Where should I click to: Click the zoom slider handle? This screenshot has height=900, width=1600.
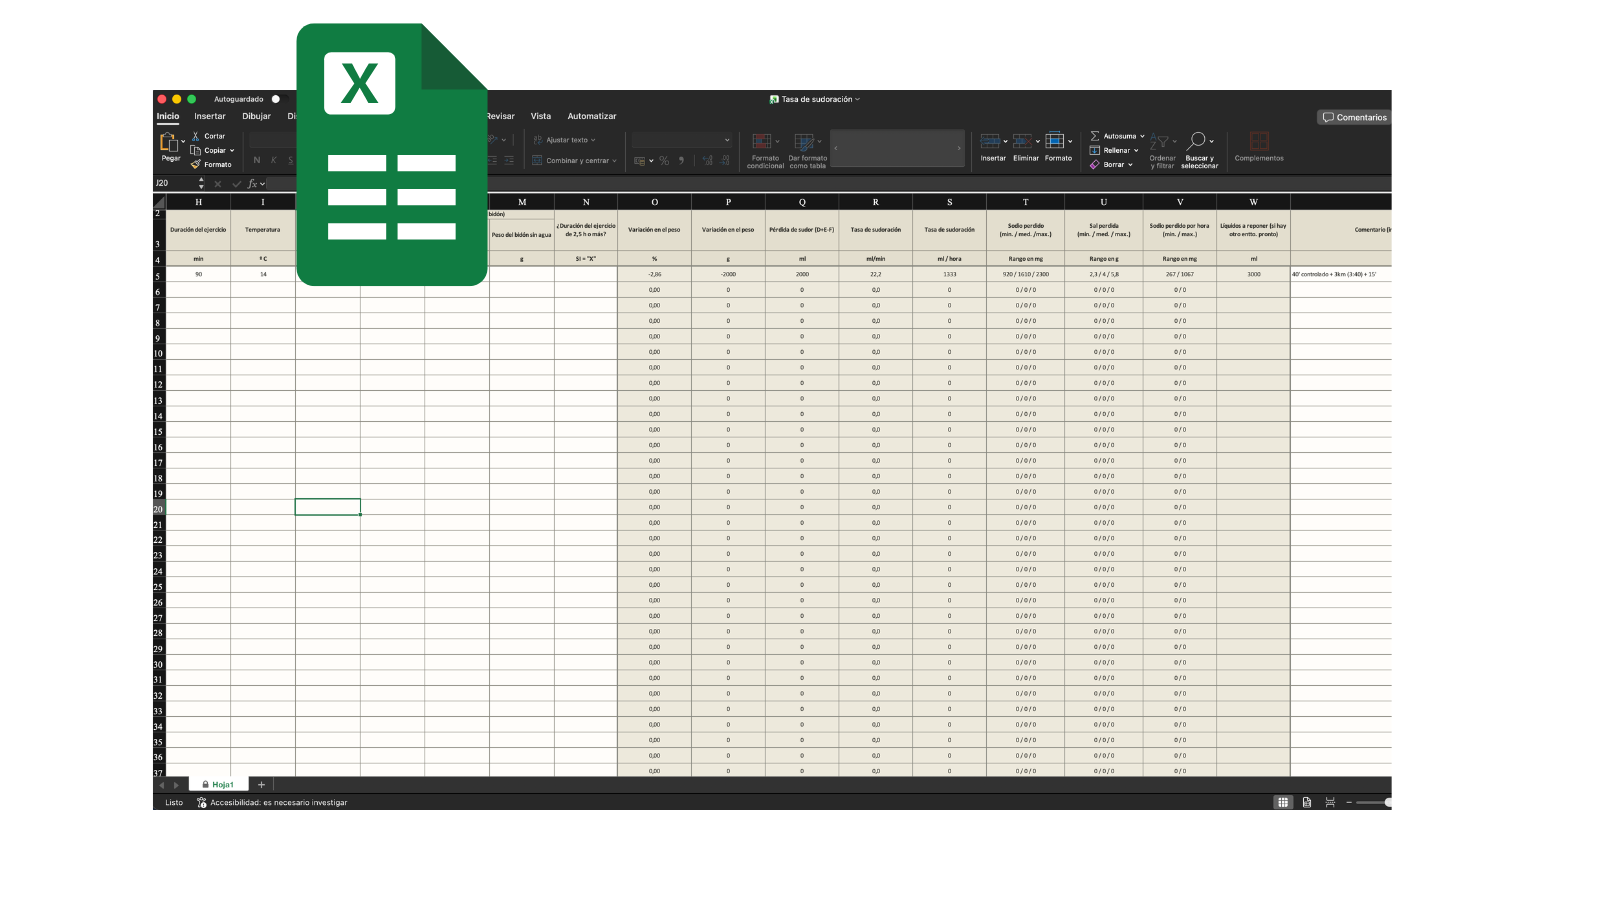[x=1388, y=802]
